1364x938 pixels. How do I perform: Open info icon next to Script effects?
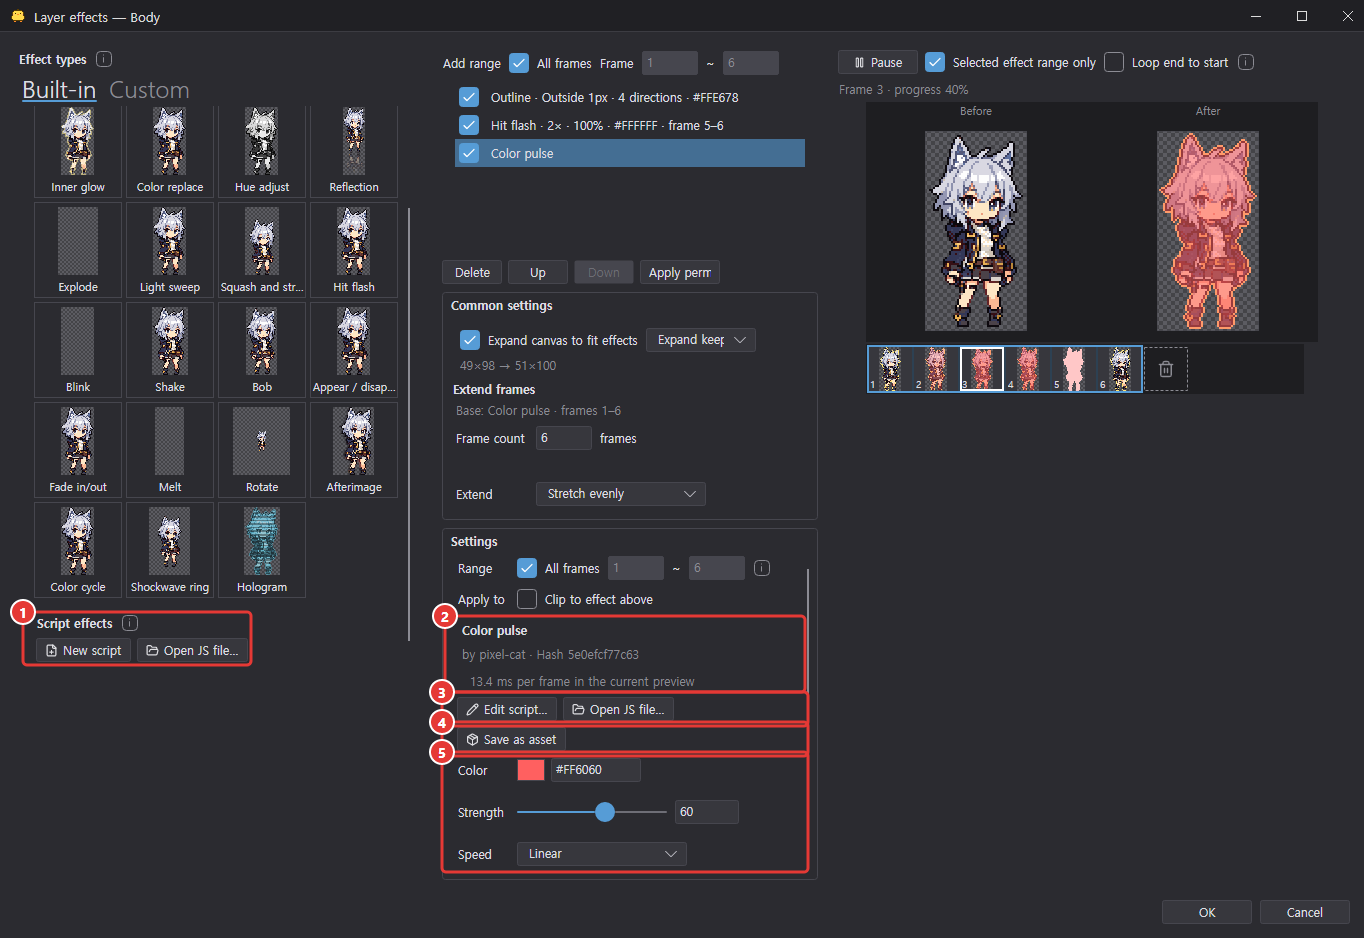click(x=130, y=623)
